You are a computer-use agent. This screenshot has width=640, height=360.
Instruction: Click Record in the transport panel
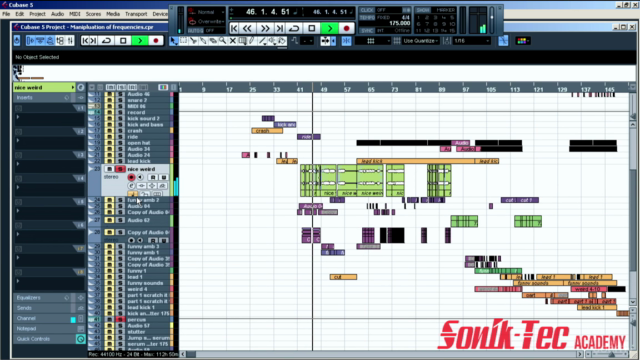coord(347,28)
